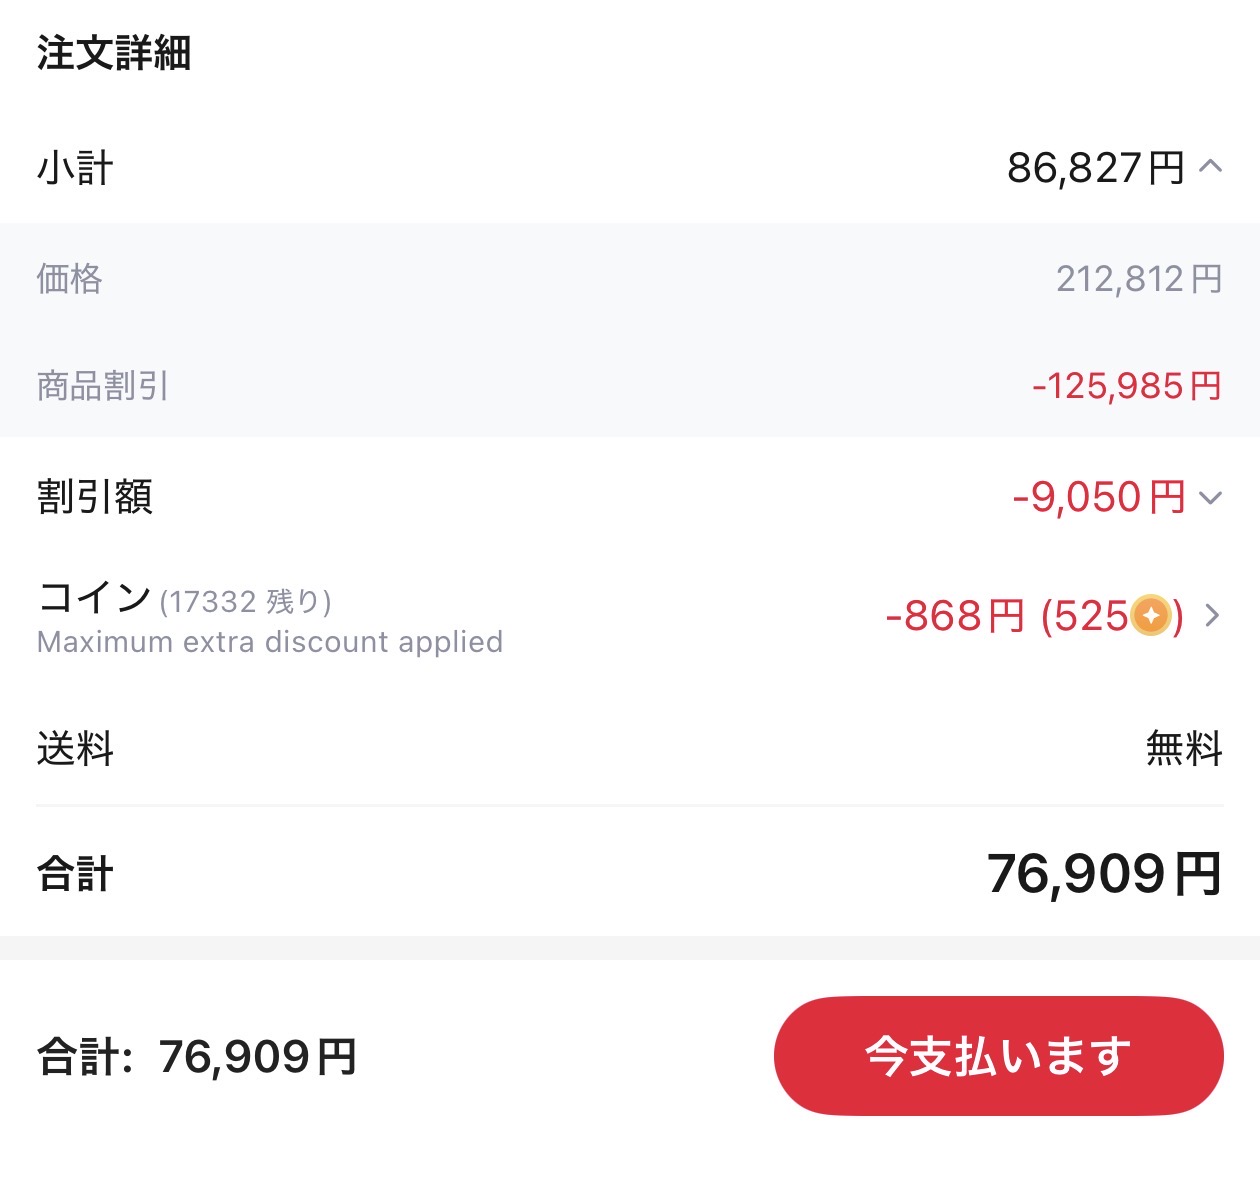
Task: Click the 合計 total 76,909円 amount
Action: pos(1104,873)
